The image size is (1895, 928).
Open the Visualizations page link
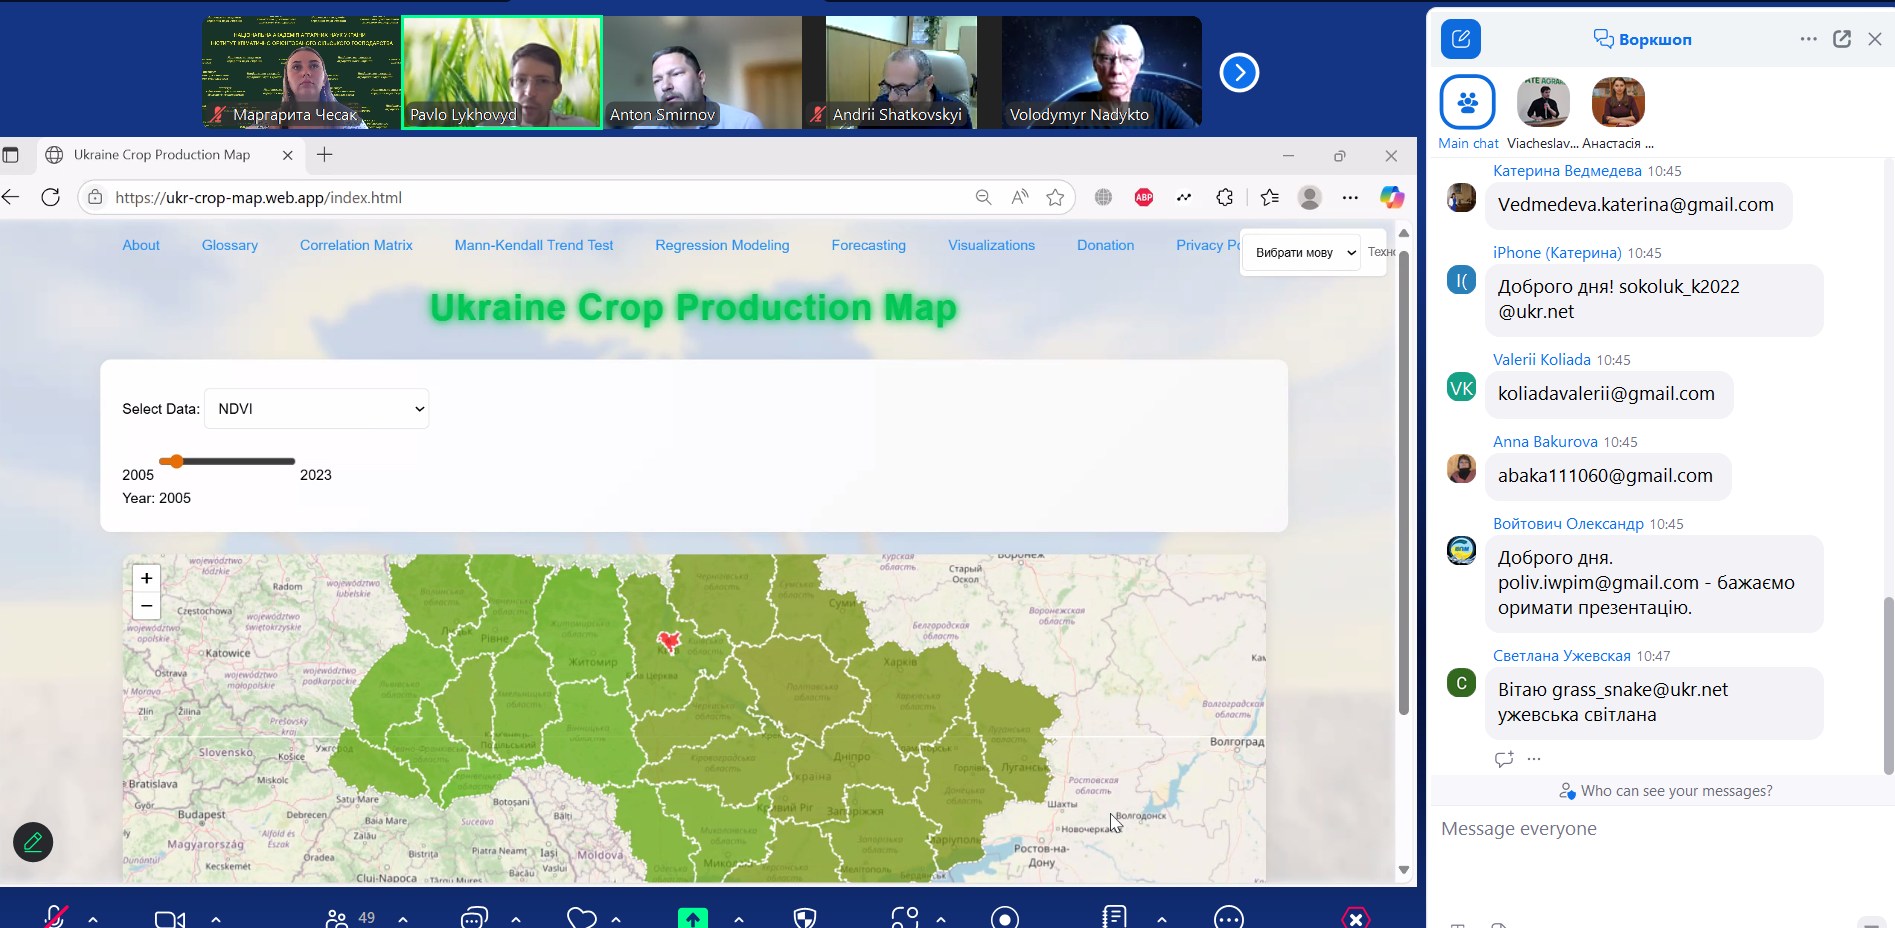pos(992,245)
